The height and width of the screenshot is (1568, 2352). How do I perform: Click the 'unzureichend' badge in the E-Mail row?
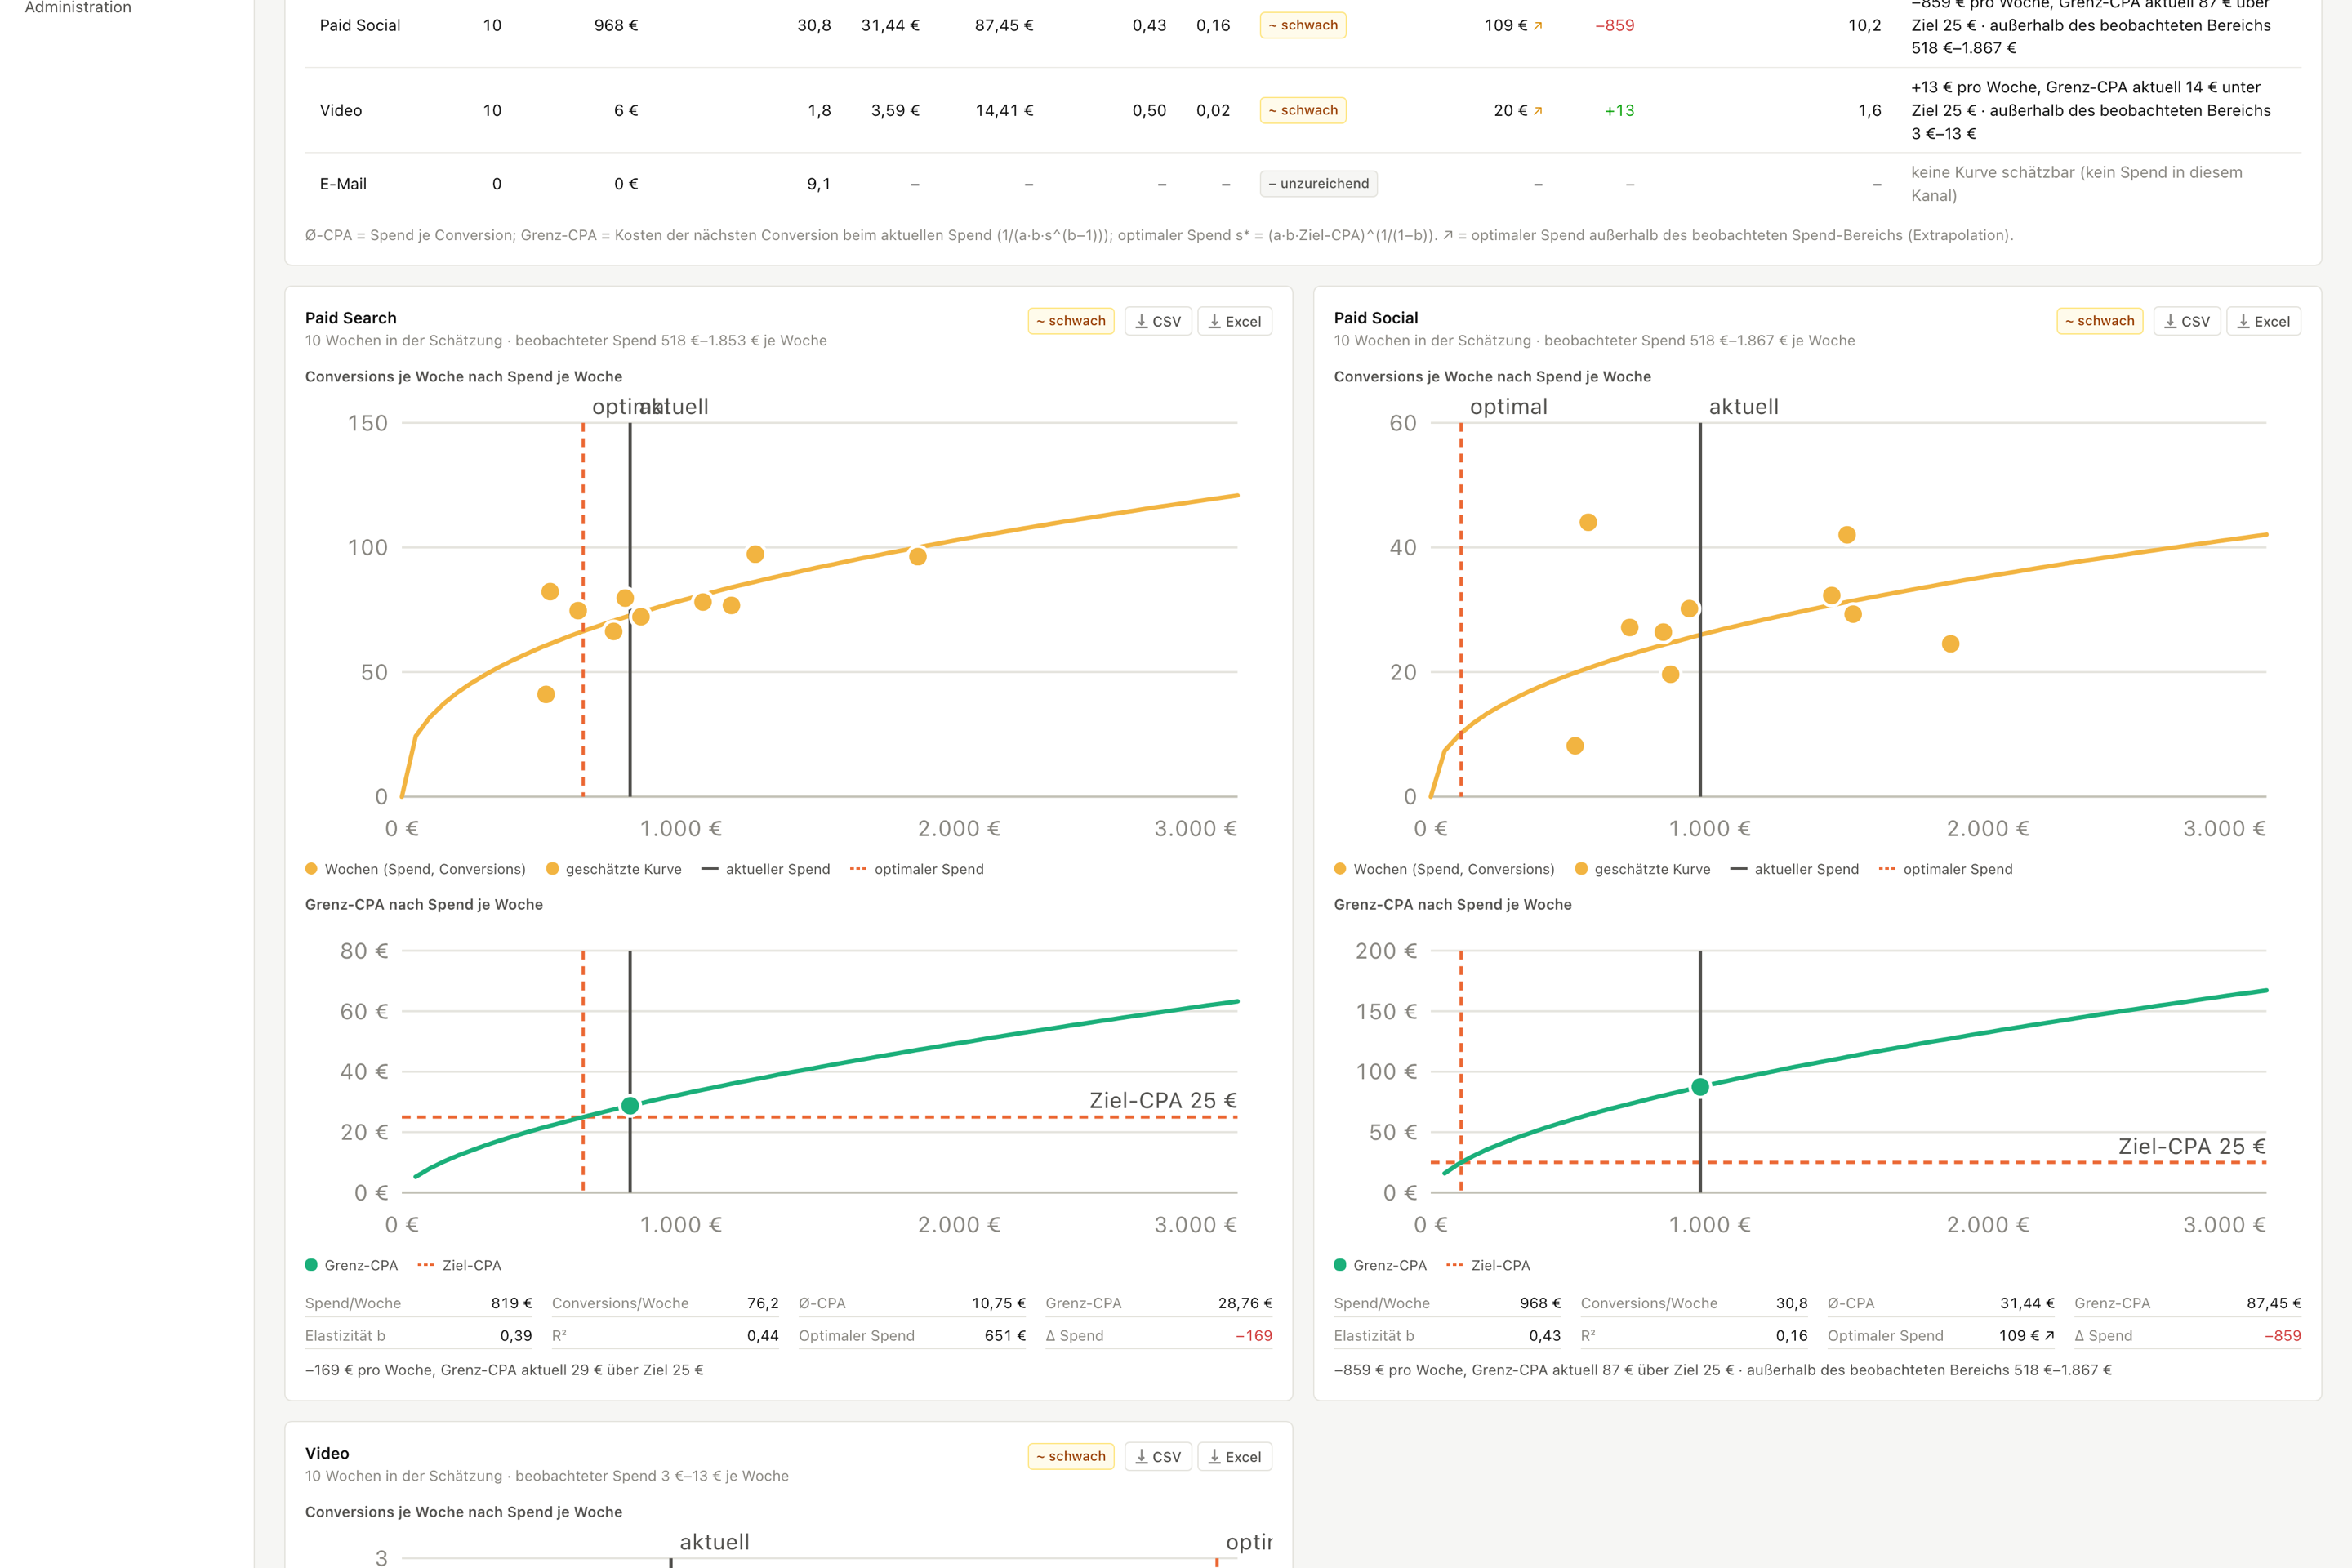(x=1319, y=184)
